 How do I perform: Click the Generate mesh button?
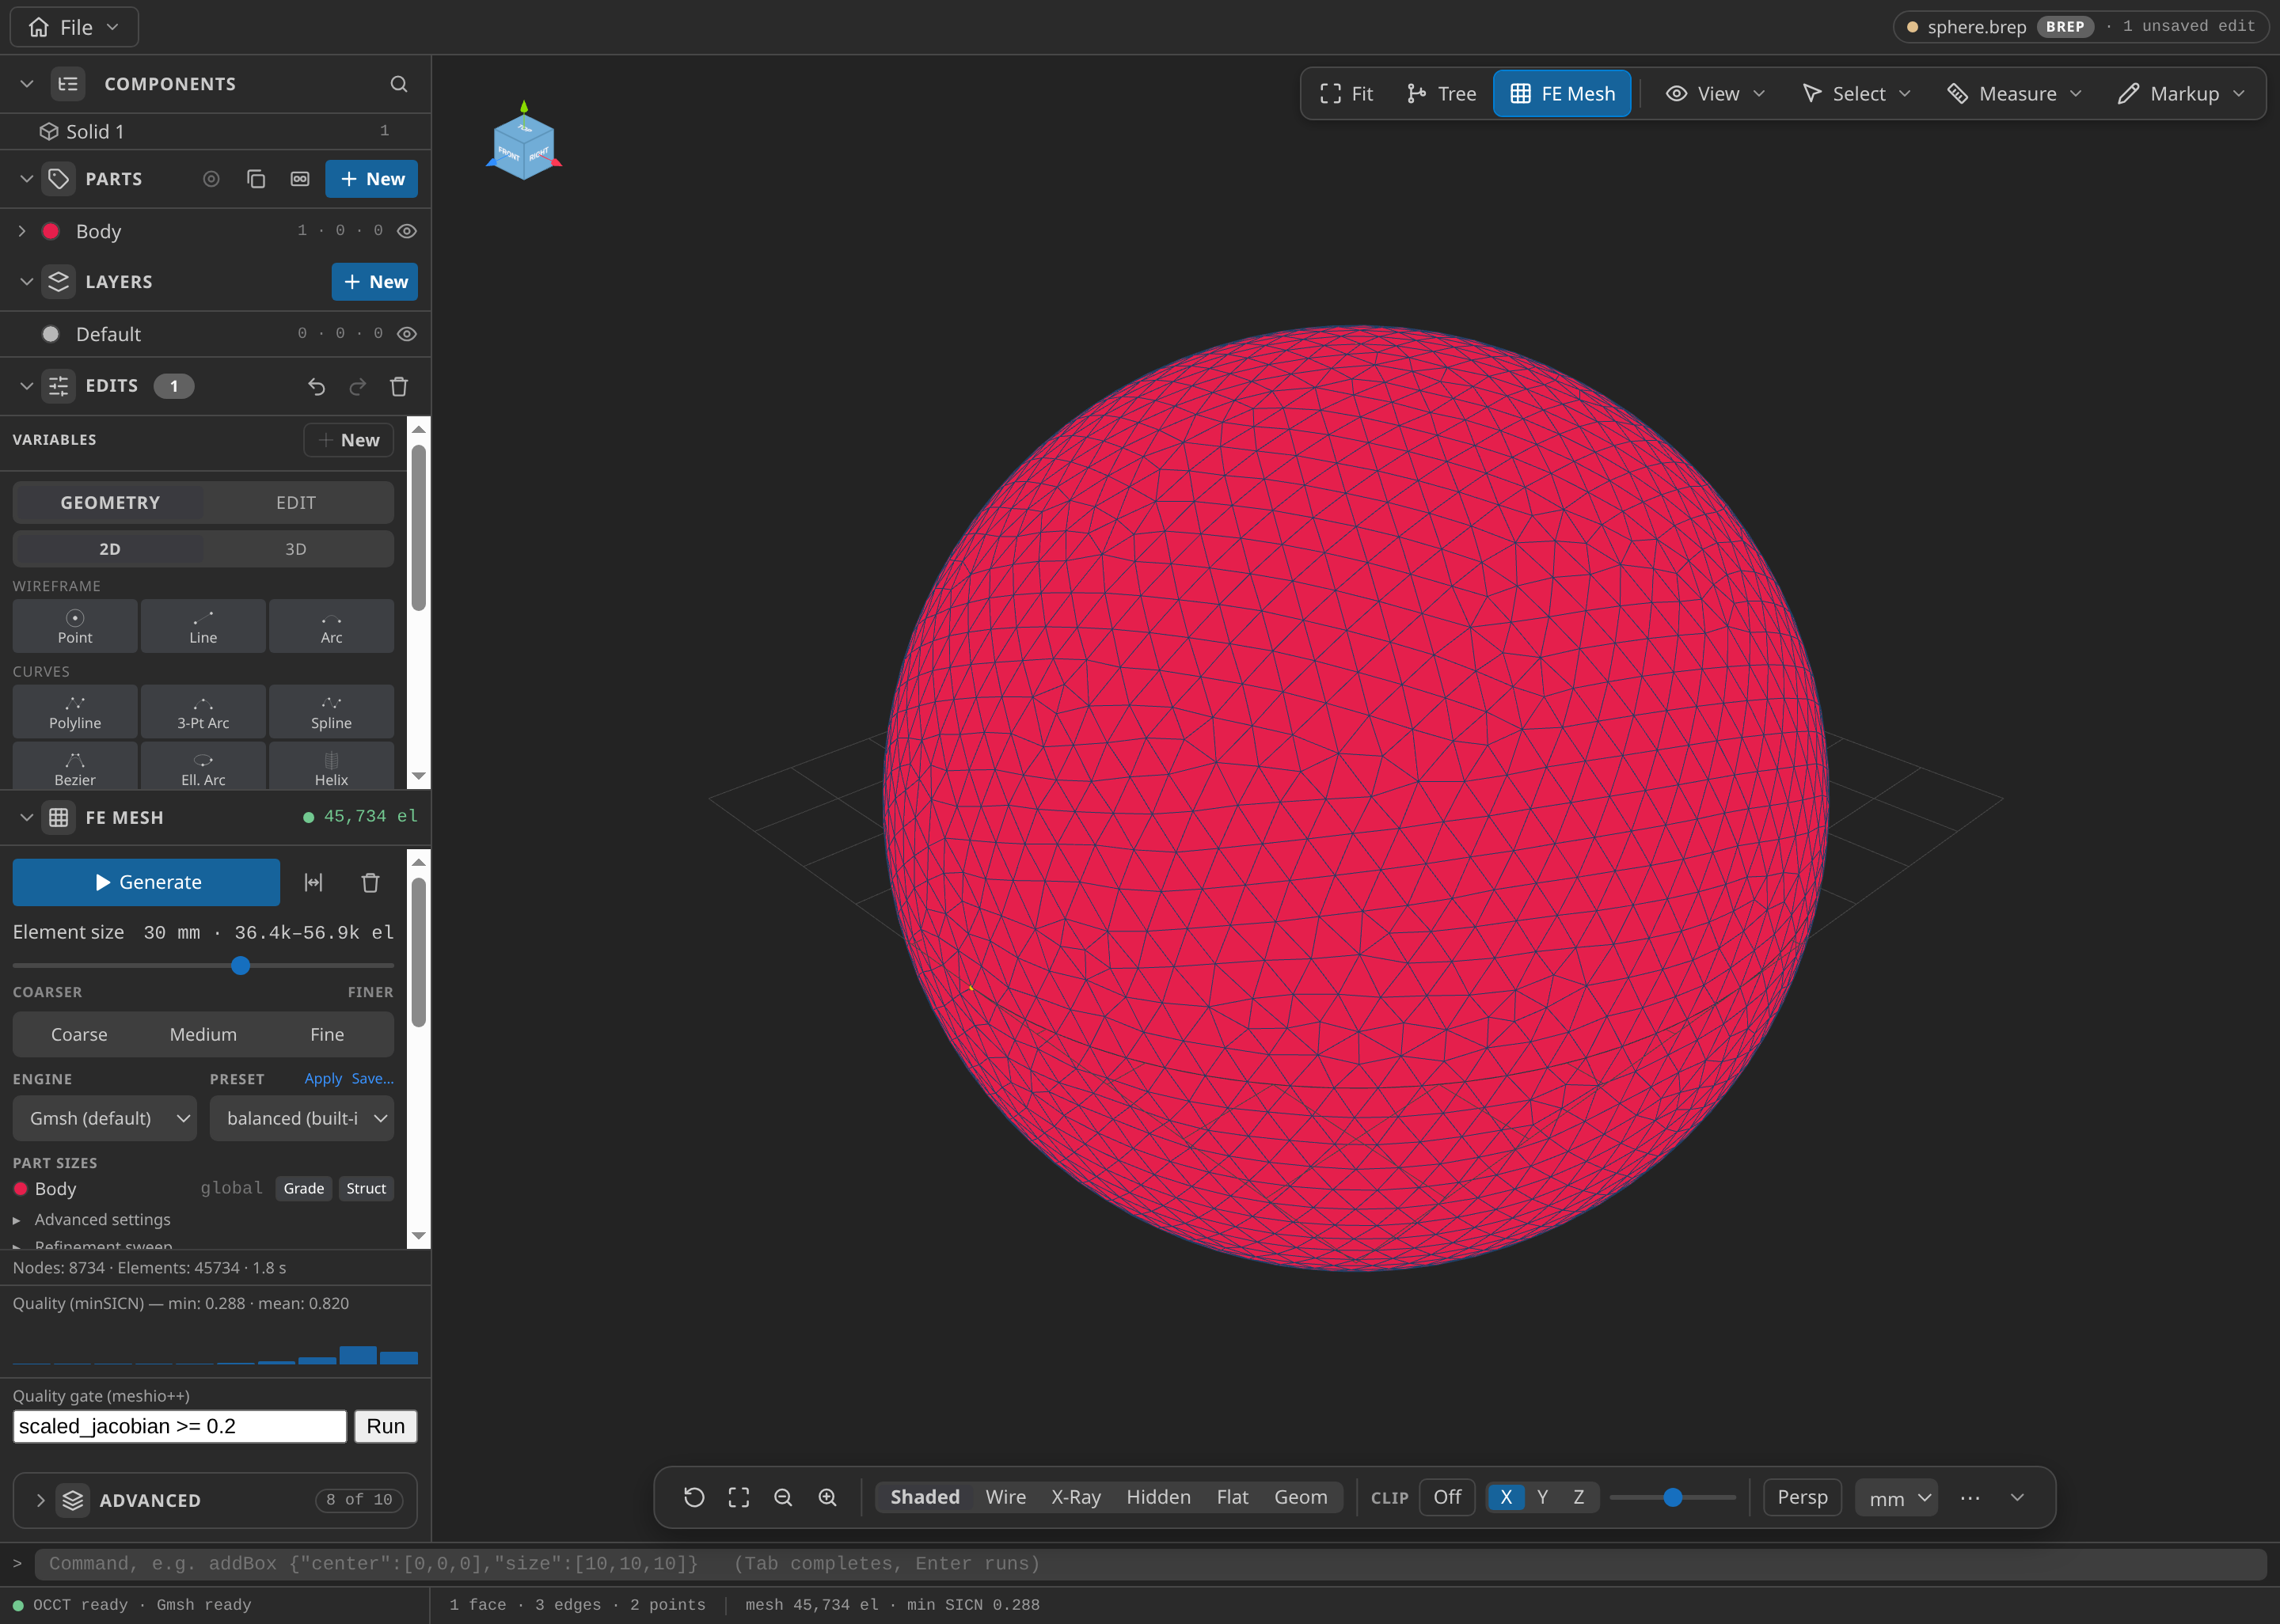click(x=146, y=882)
